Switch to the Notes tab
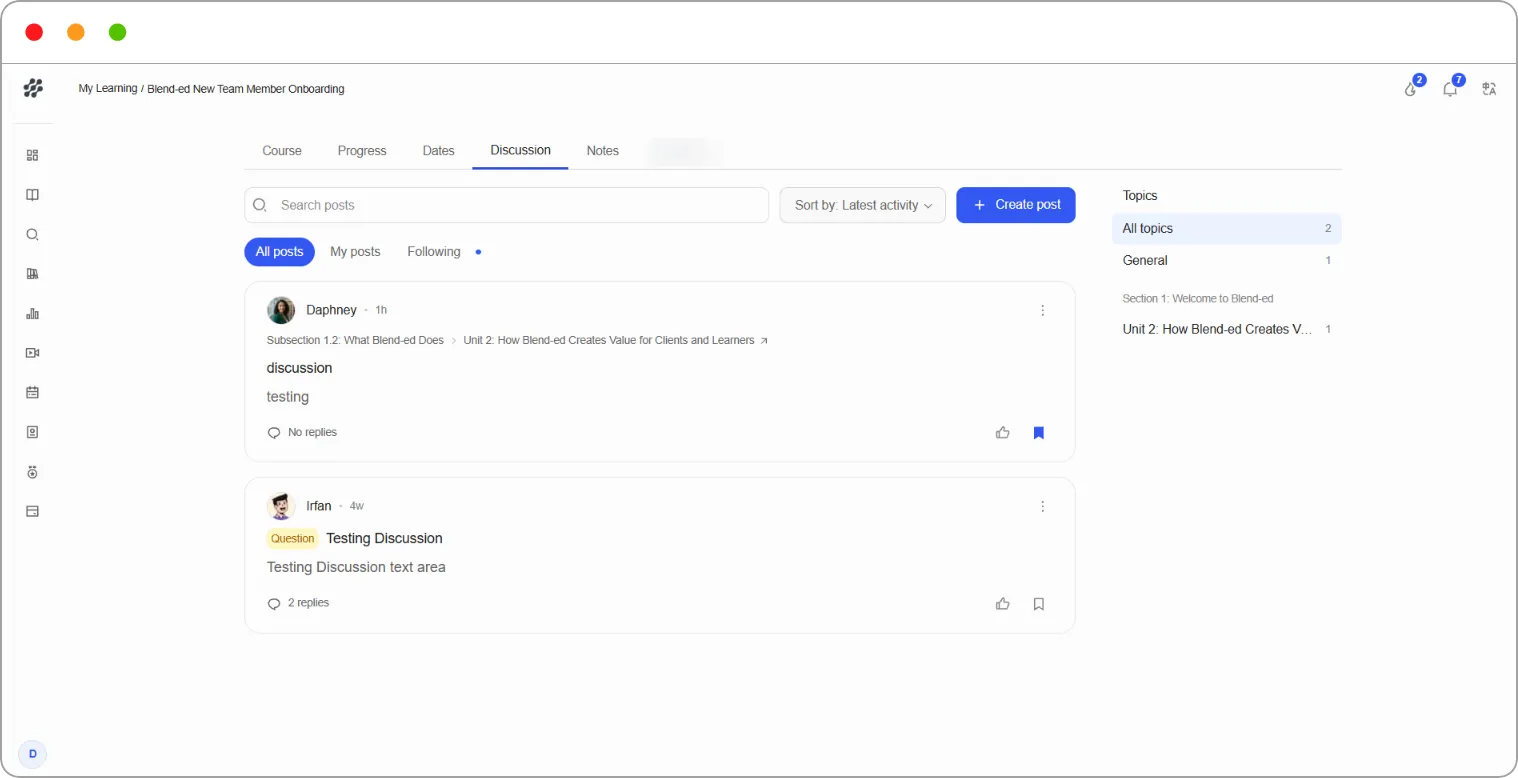This screenshot has height=778, width=1518. click(603, 151)
